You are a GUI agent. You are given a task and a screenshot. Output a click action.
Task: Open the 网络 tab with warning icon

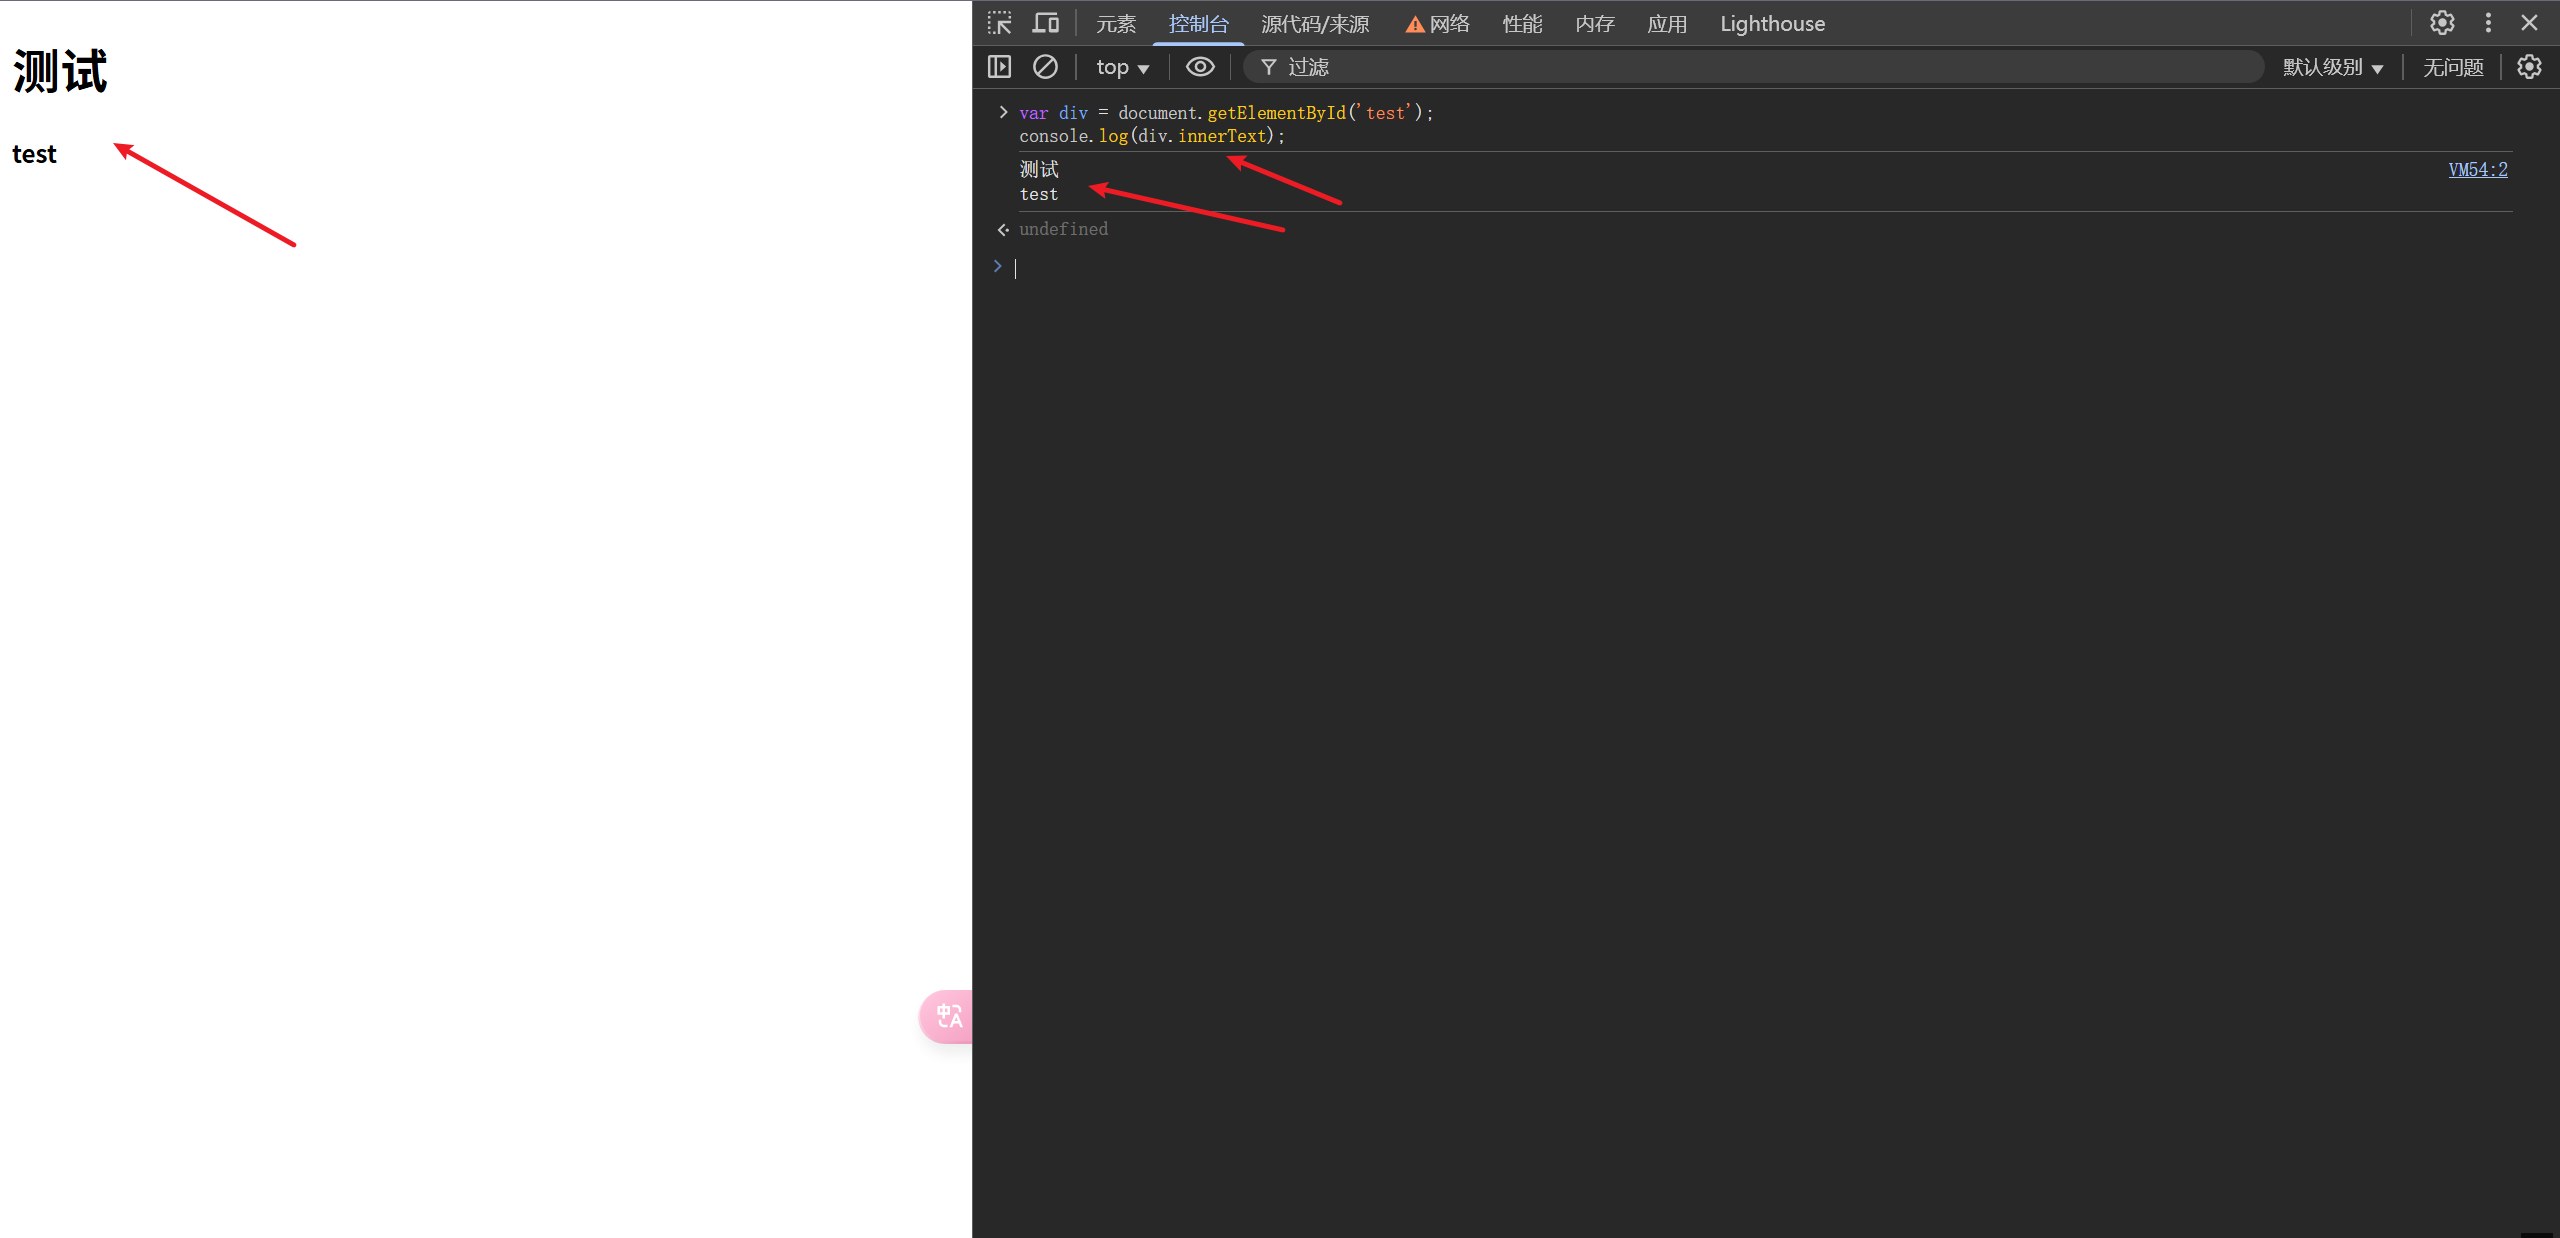click(x=1438, y=24)
